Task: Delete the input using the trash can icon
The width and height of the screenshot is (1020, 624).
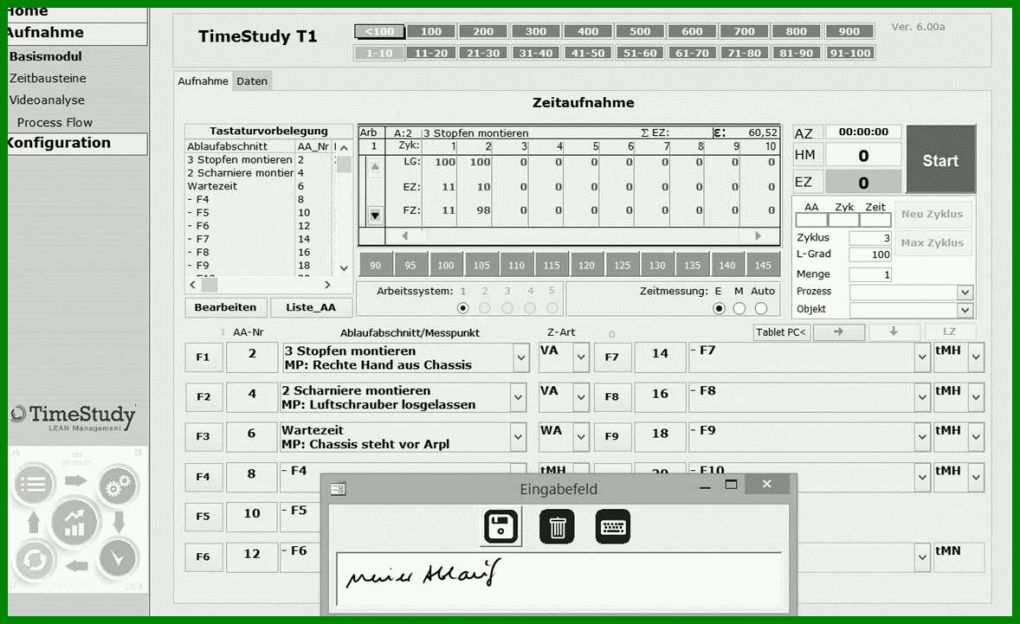Action: (557, 526)
